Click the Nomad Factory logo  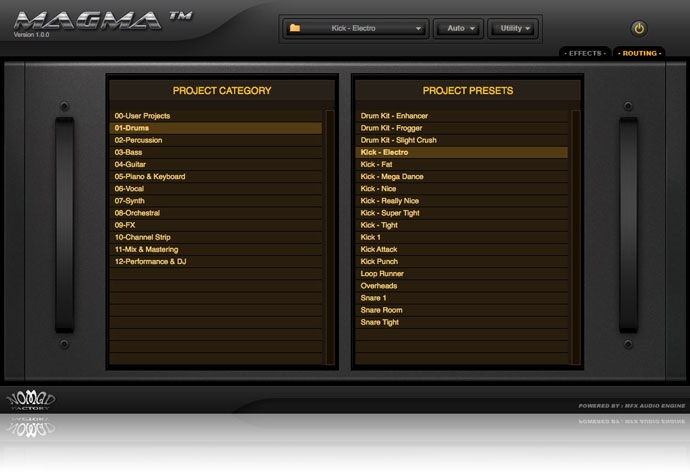(x=32, y=403)
